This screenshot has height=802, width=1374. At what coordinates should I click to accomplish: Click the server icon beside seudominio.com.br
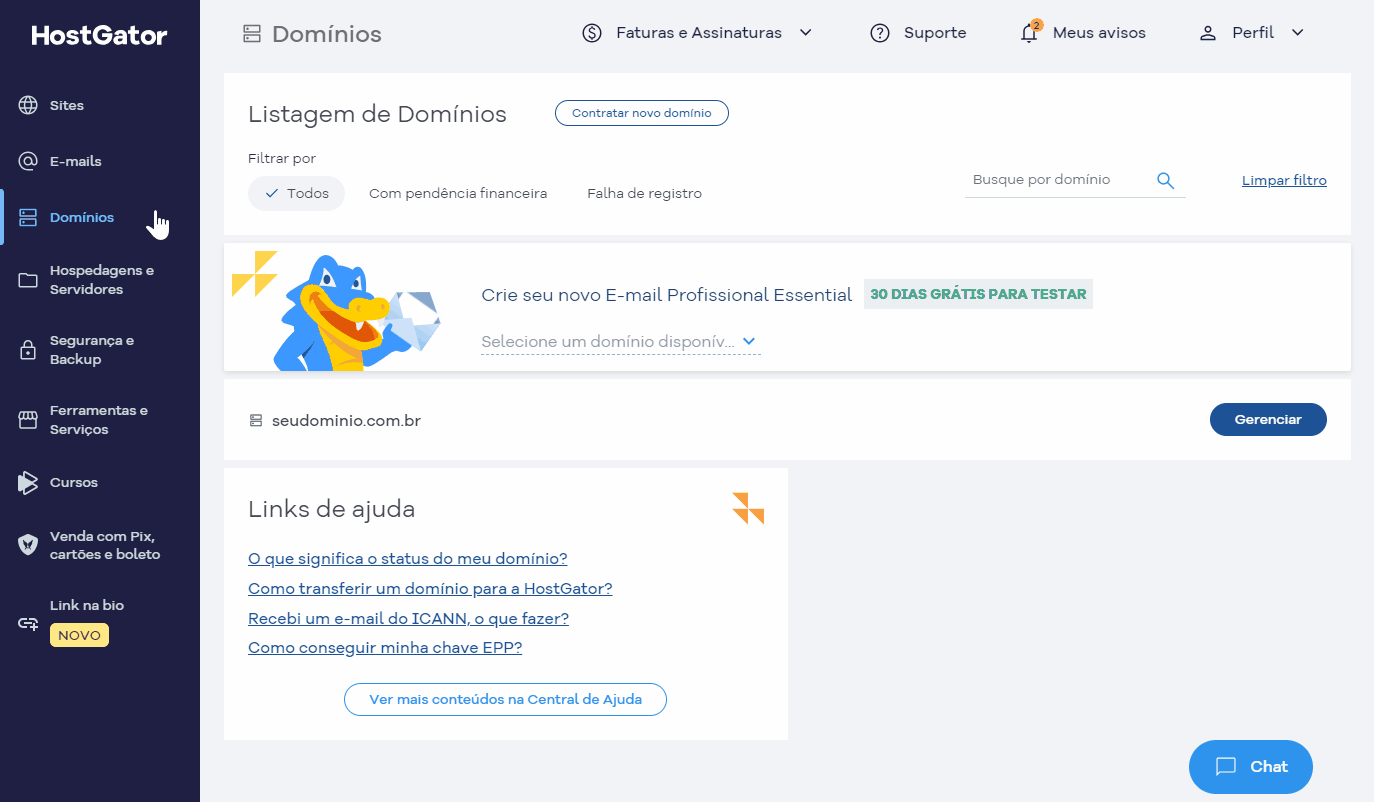click(255, 421)
